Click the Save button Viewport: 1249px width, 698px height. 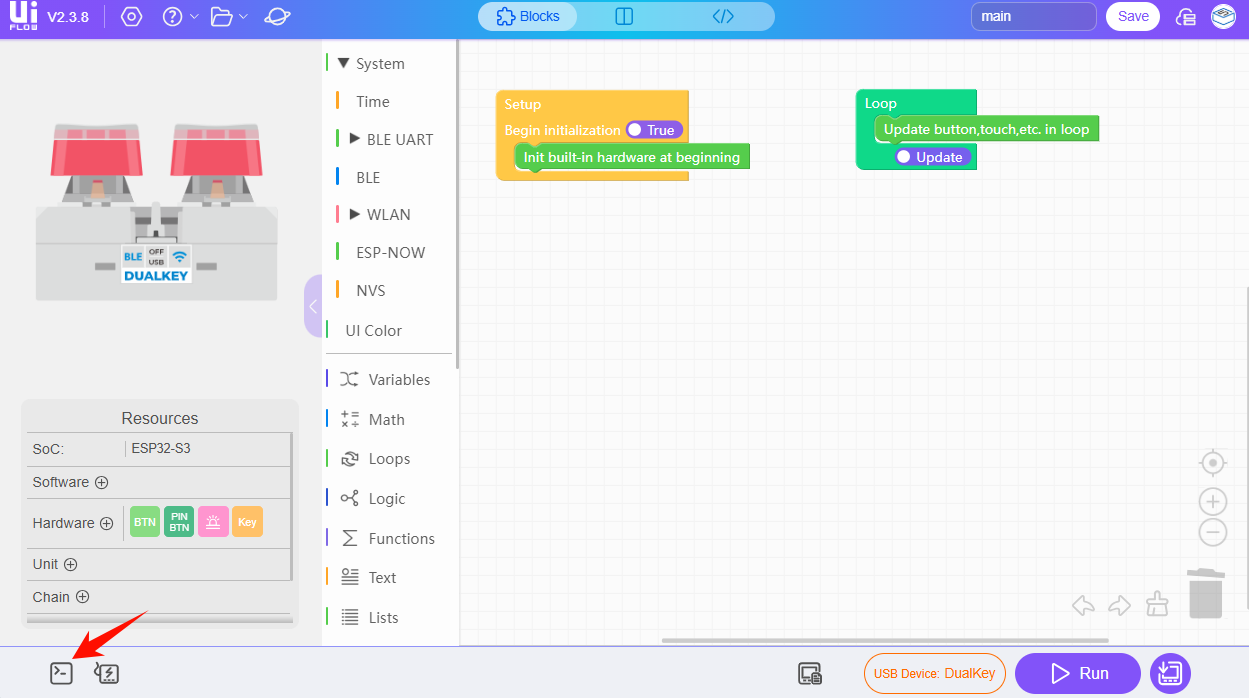point(1132,17)
